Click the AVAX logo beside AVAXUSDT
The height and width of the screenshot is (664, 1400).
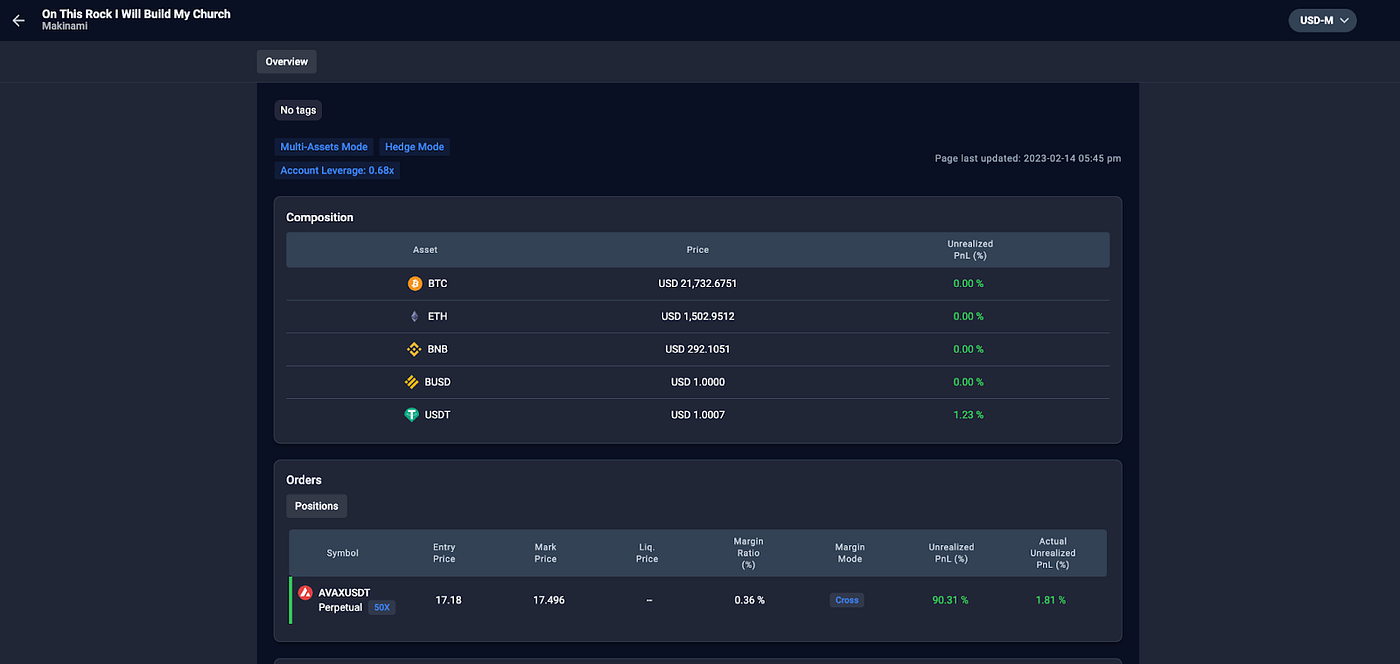(306, 592)
